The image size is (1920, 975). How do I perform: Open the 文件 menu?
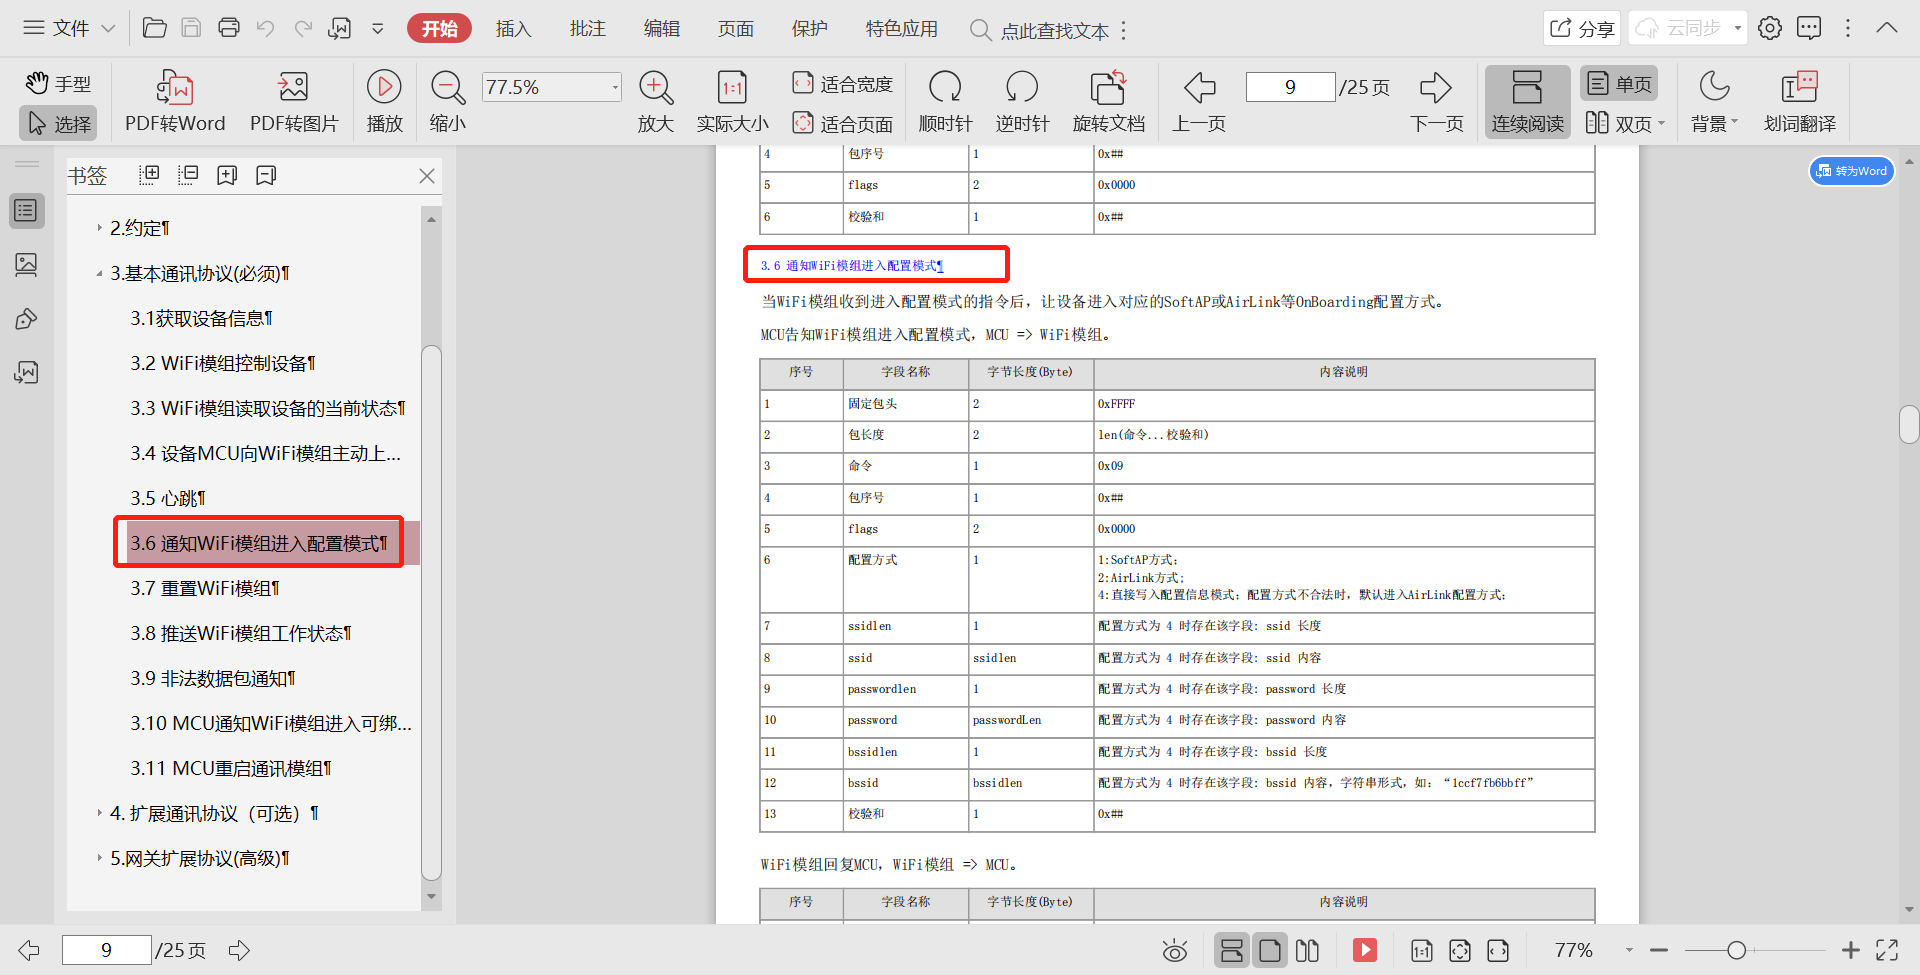pos(70,28)
